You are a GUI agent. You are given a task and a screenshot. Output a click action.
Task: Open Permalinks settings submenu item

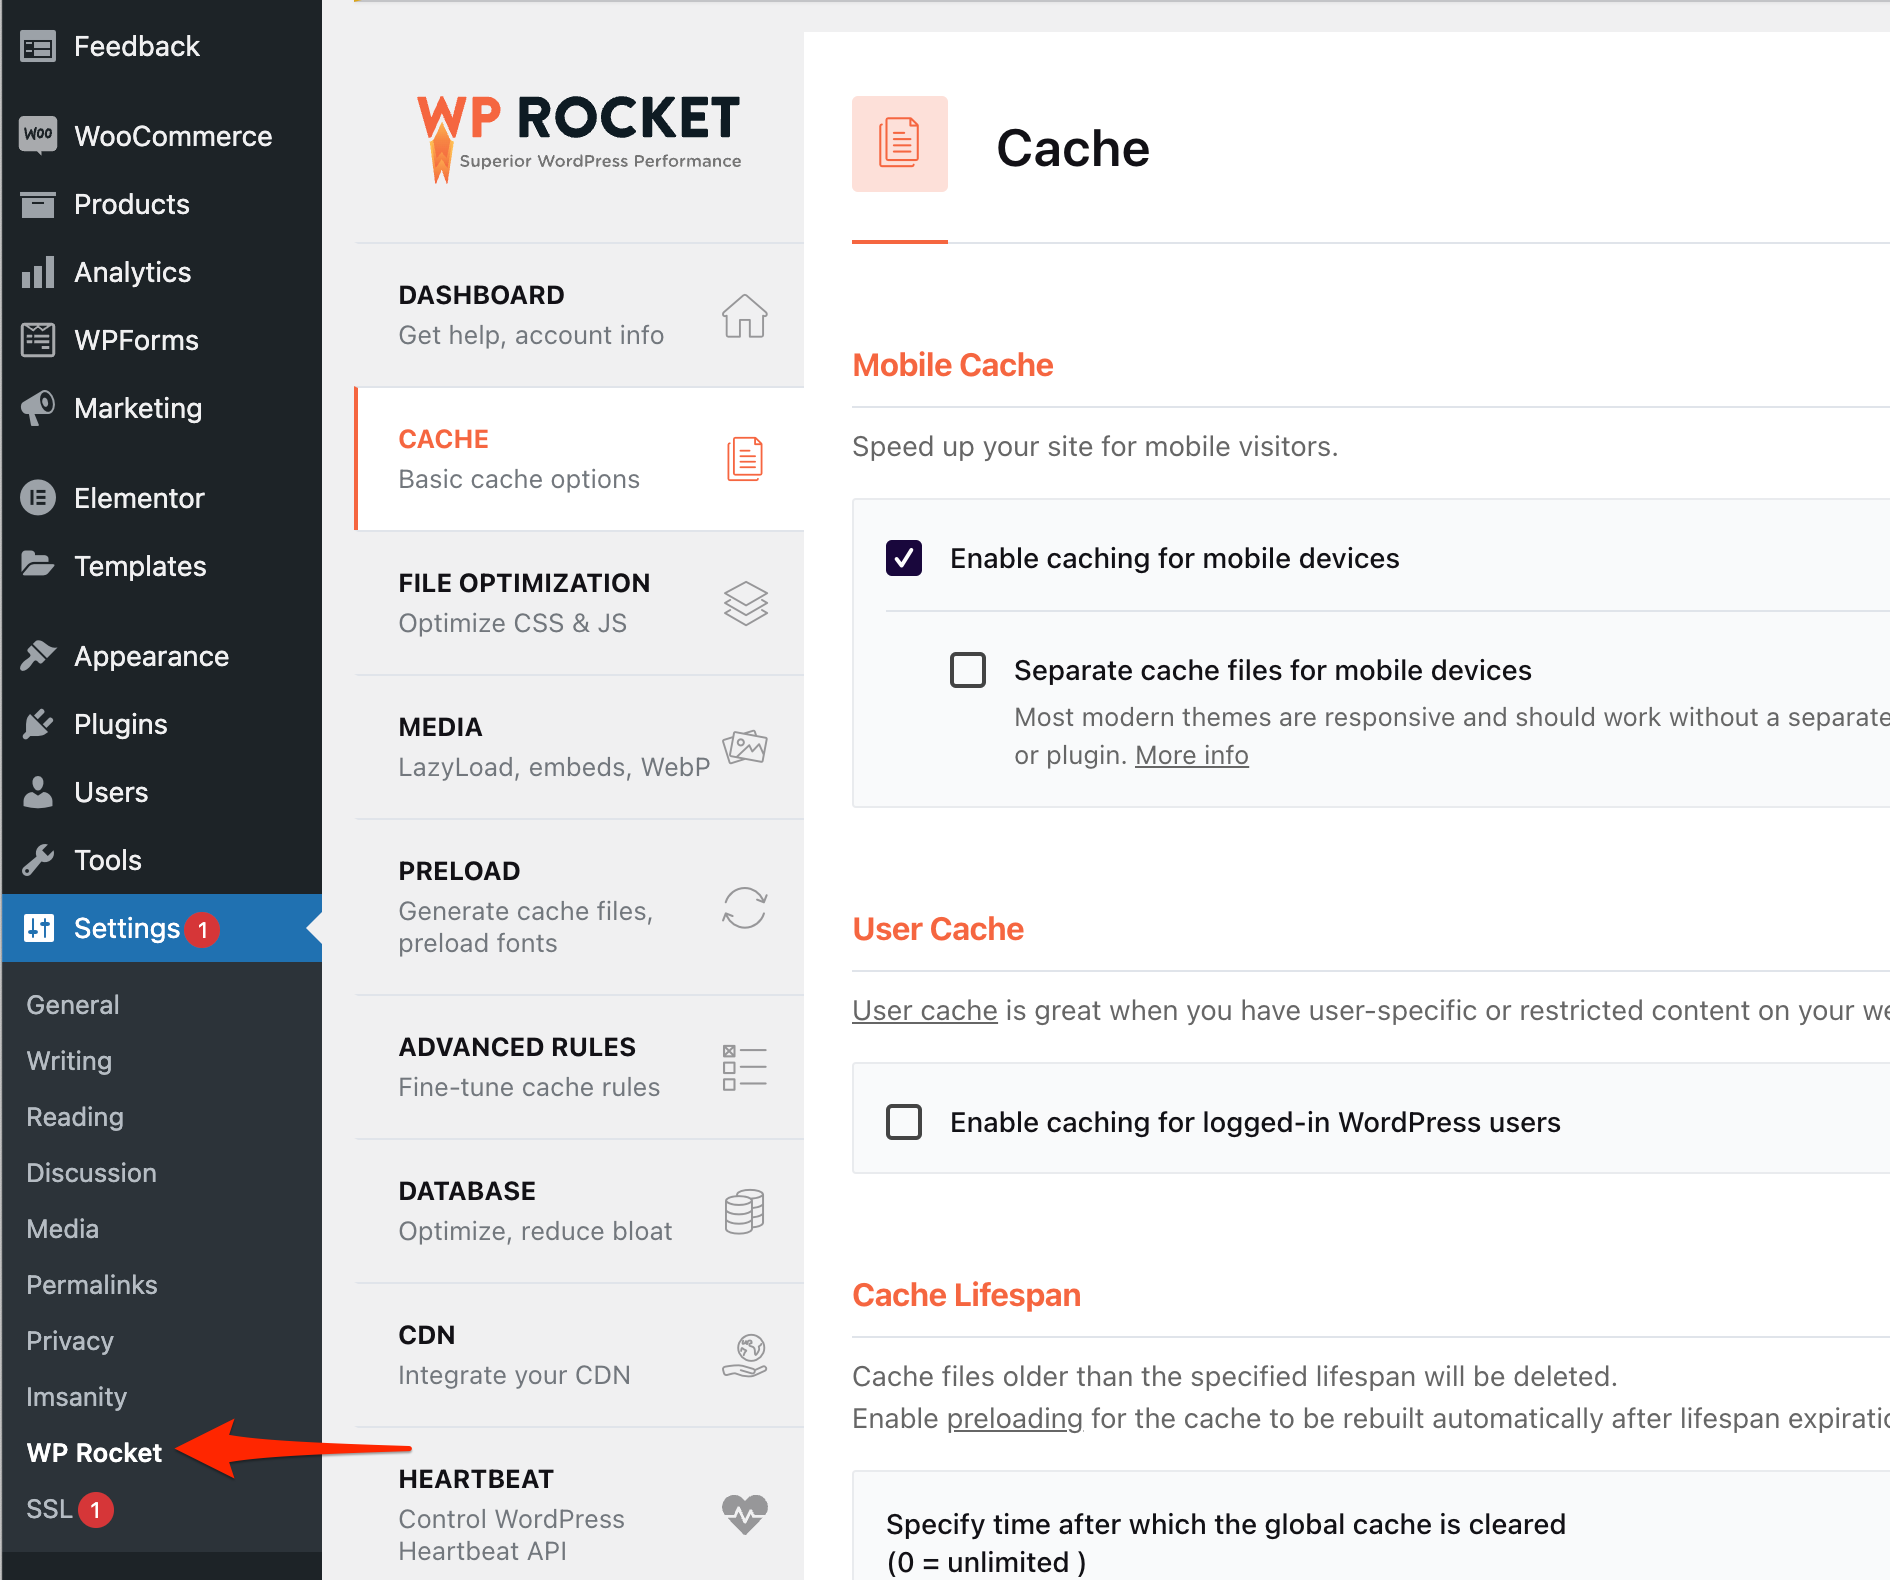(x=92, y=1285)
